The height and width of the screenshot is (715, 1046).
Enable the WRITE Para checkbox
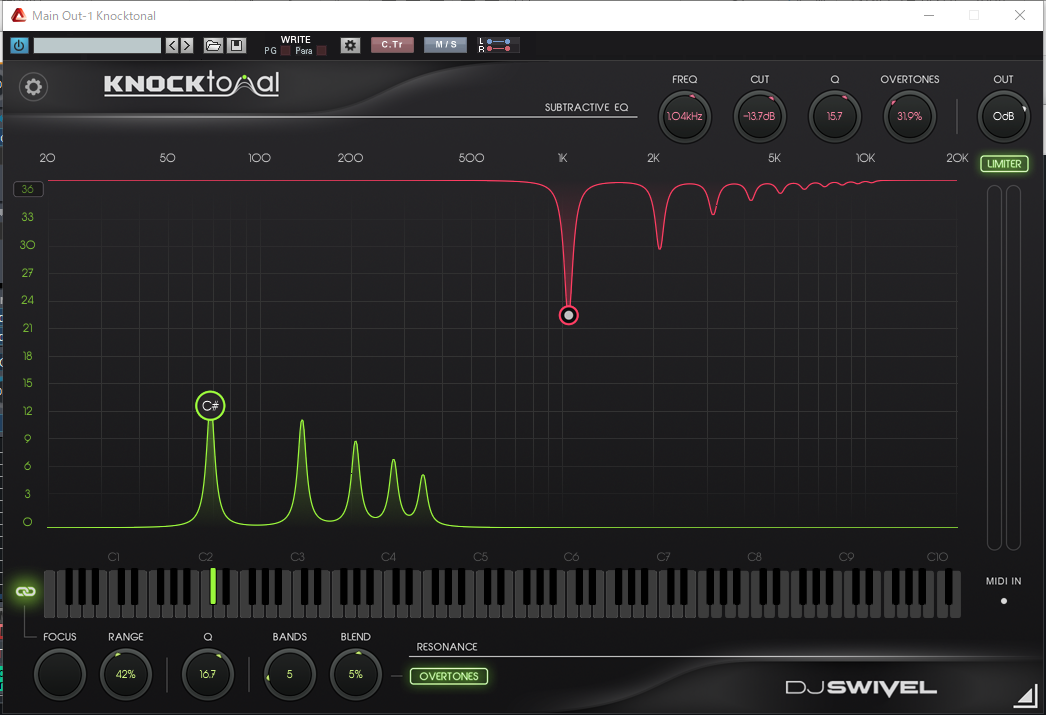tap(322, 51)
